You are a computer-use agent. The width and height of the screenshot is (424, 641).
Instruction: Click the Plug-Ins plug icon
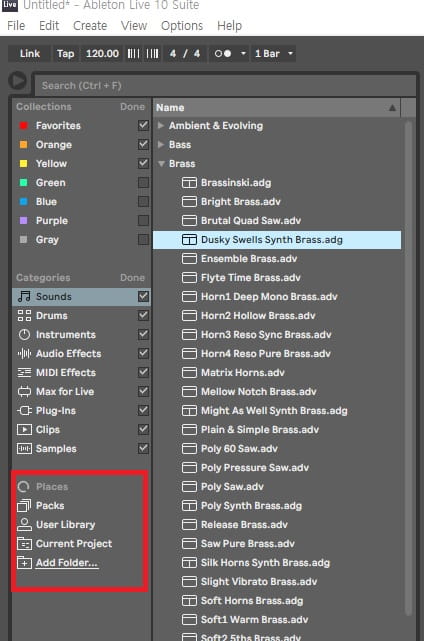pyautogui.click(x=24, y=410)
